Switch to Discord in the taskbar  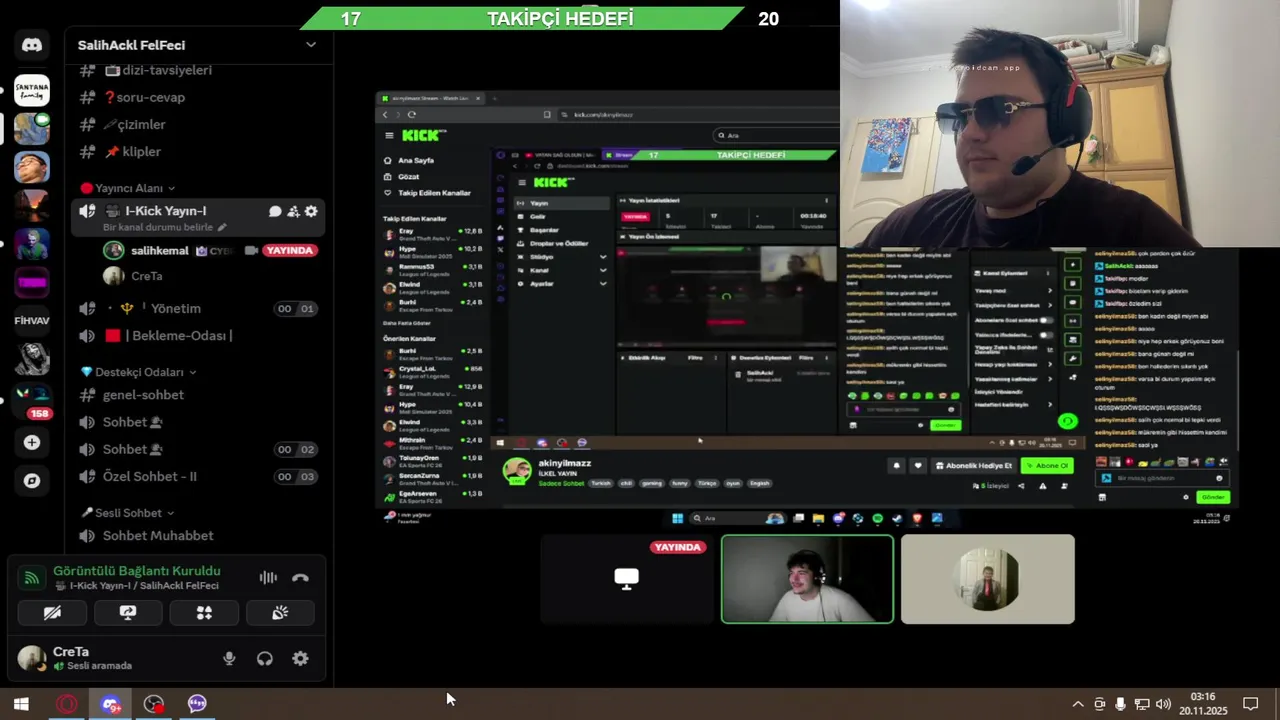pos(110,703)
